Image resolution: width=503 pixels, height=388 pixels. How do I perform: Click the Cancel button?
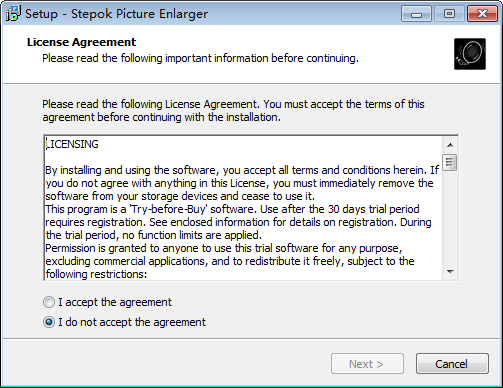click(452, 364)
